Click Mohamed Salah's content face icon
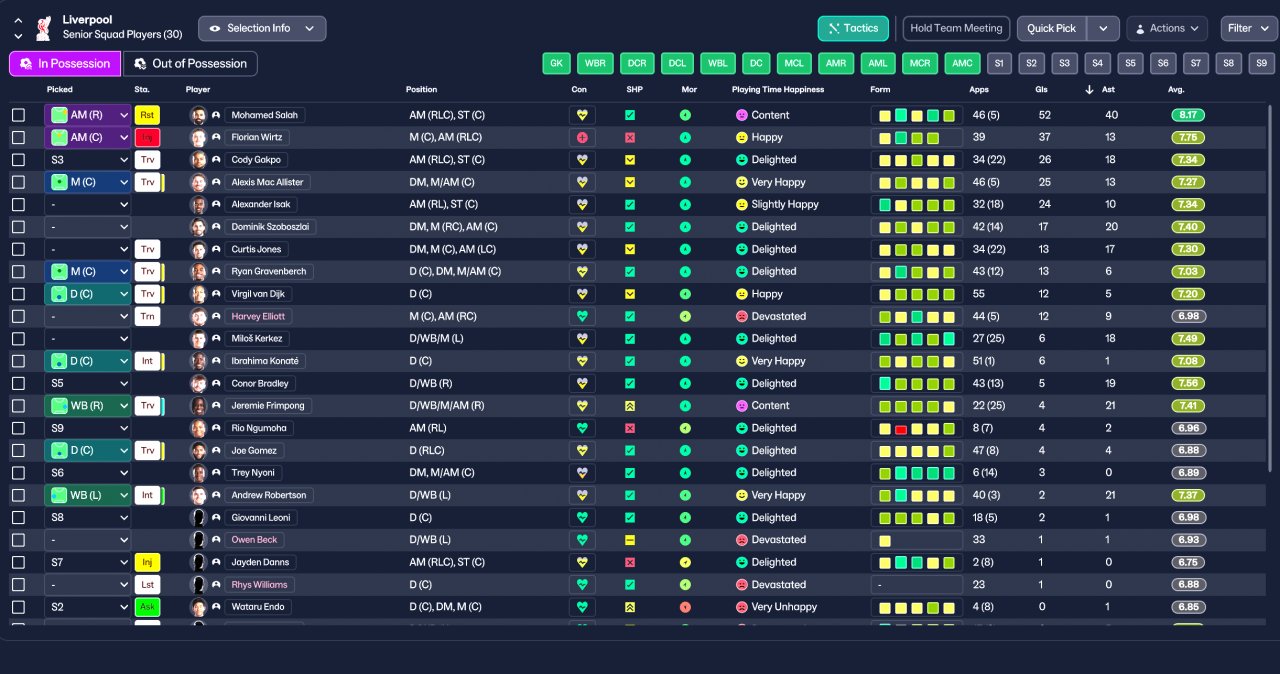The image size is (1280, 674). tap(741, 115)
